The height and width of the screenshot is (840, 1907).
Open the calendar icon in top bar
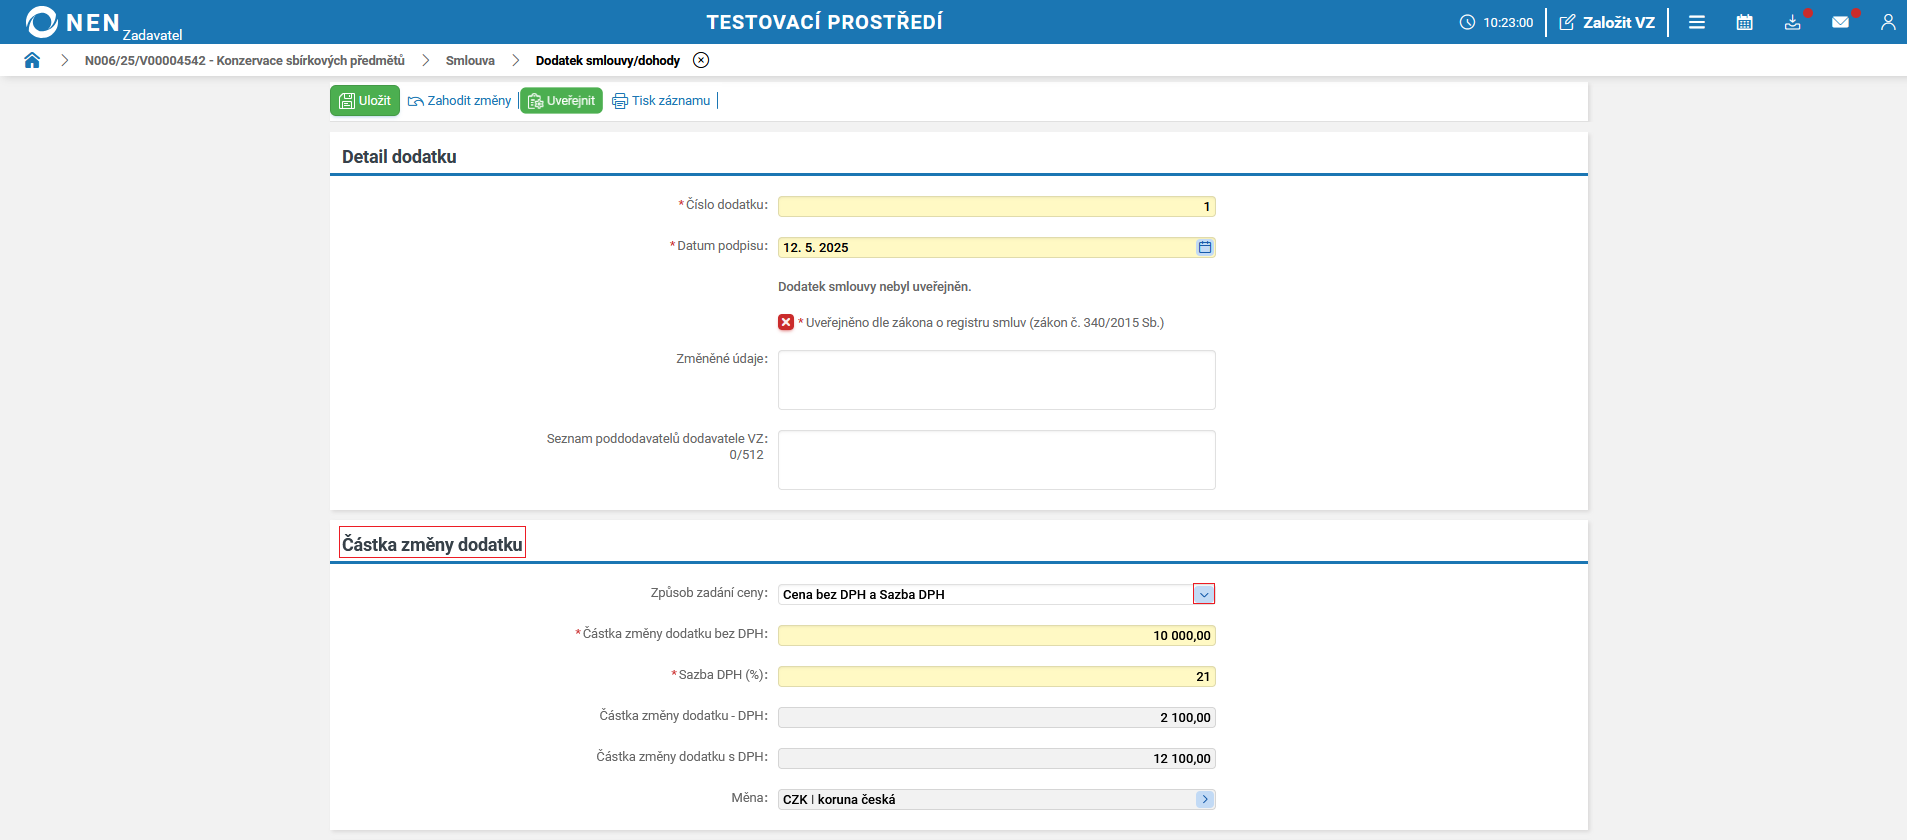click(x=1745, y=22)
